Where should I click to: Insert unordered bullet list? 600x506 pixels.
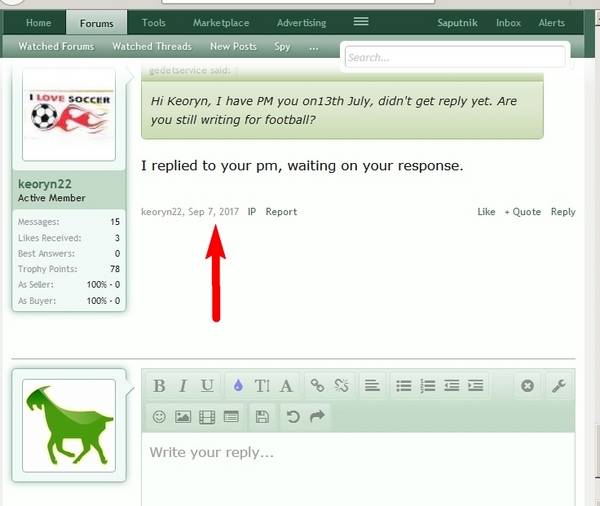coord(403,385)
